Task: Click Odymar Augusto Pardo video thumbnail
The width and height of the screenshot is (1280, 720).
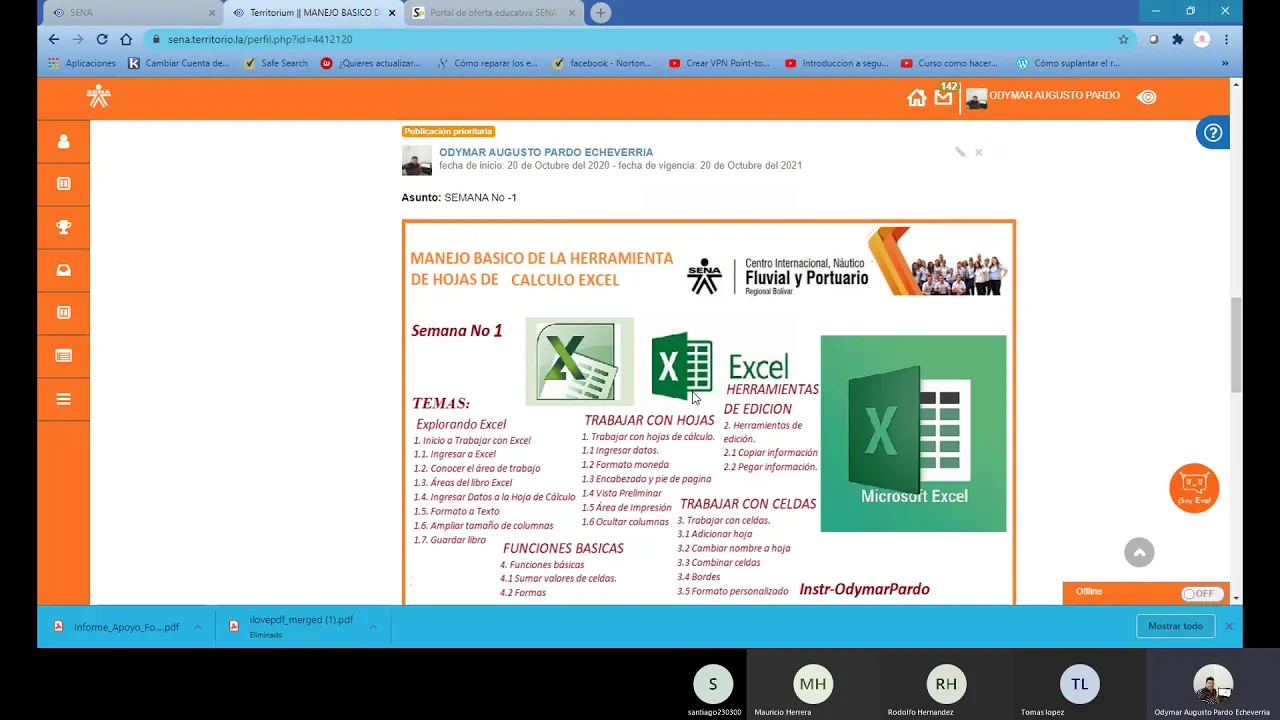Action: pyautogui.click(x=1212, y=682)
